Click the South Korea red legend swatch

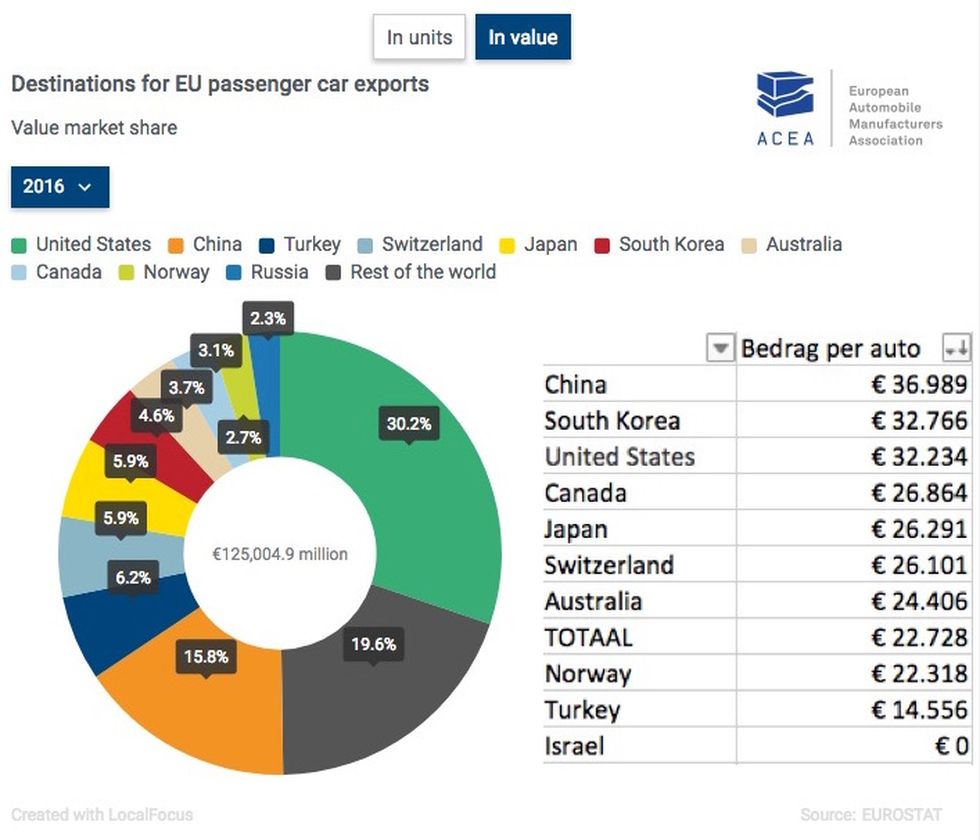click(x=602, y=246)
